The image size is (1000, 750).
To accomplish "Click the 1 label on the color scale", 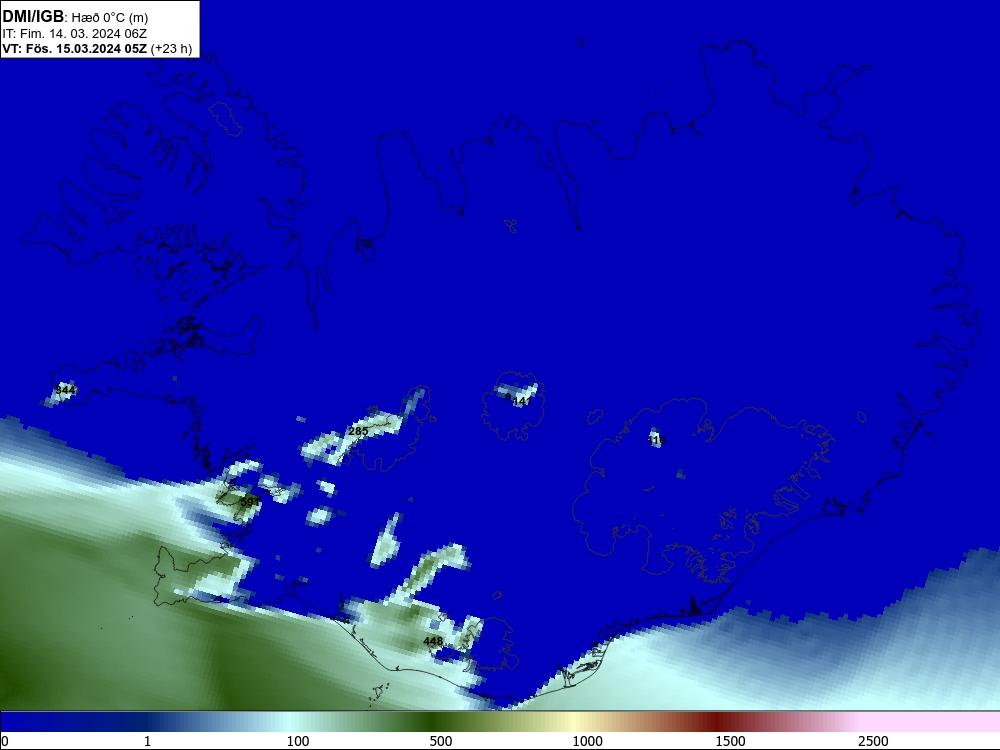I will coord(147,741).
